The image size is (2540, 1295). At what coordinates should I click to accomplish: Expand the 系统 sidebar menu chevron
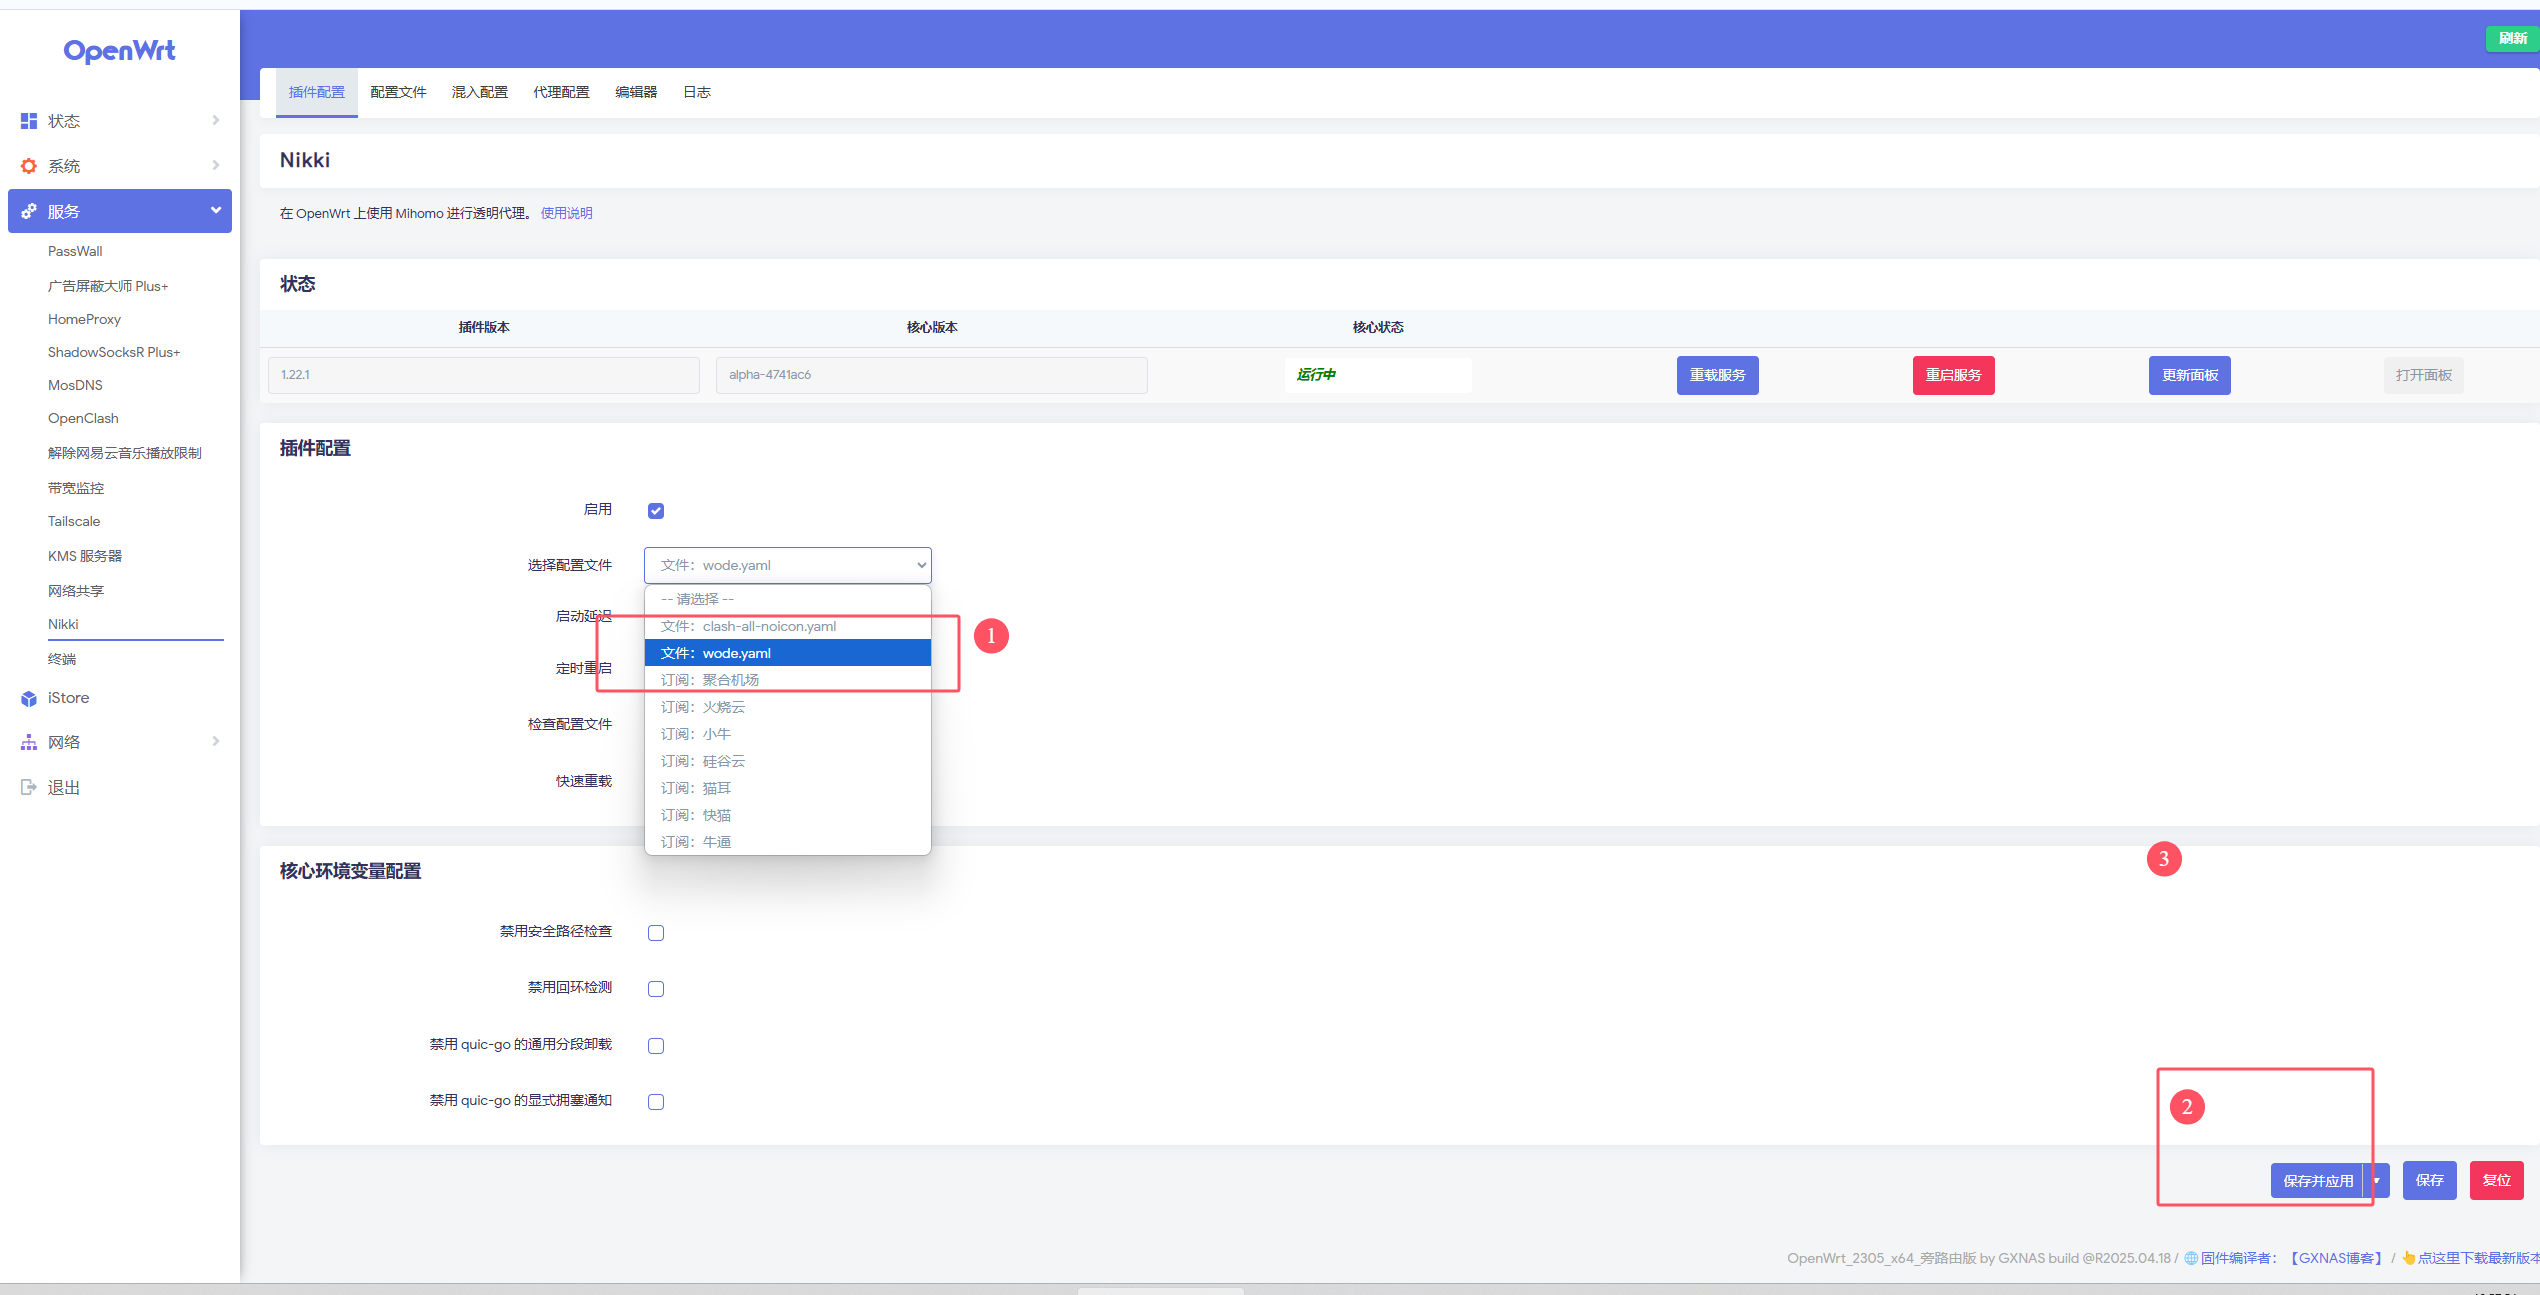click(x=215, y=165)
